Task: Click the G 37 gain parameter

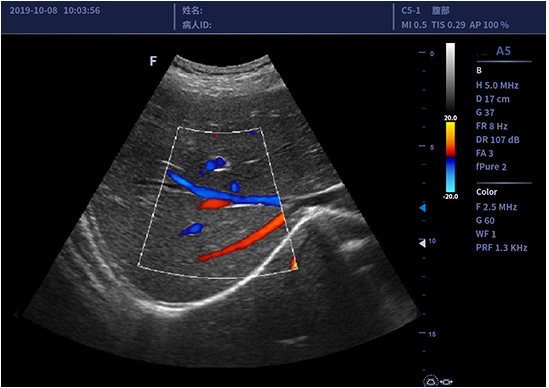Action: click(x=485, y=113)
